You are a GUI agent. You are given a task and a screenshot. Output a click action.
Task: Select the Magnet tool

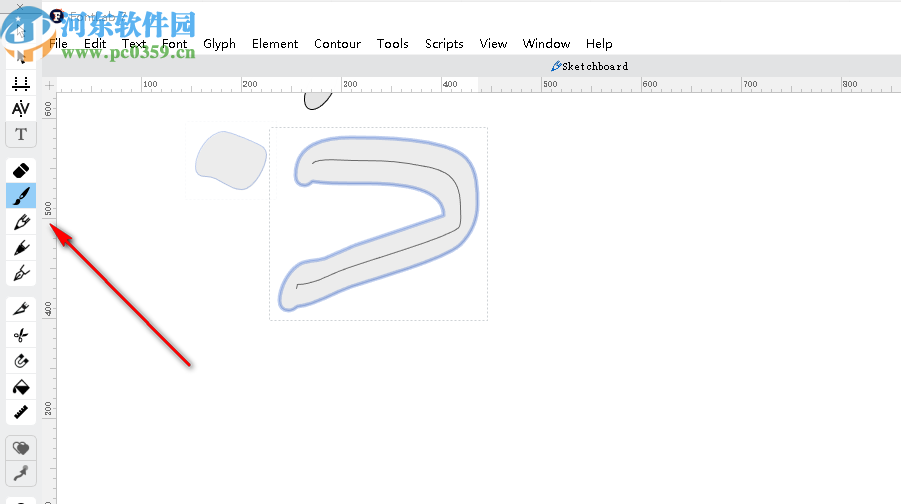[21, 361]
